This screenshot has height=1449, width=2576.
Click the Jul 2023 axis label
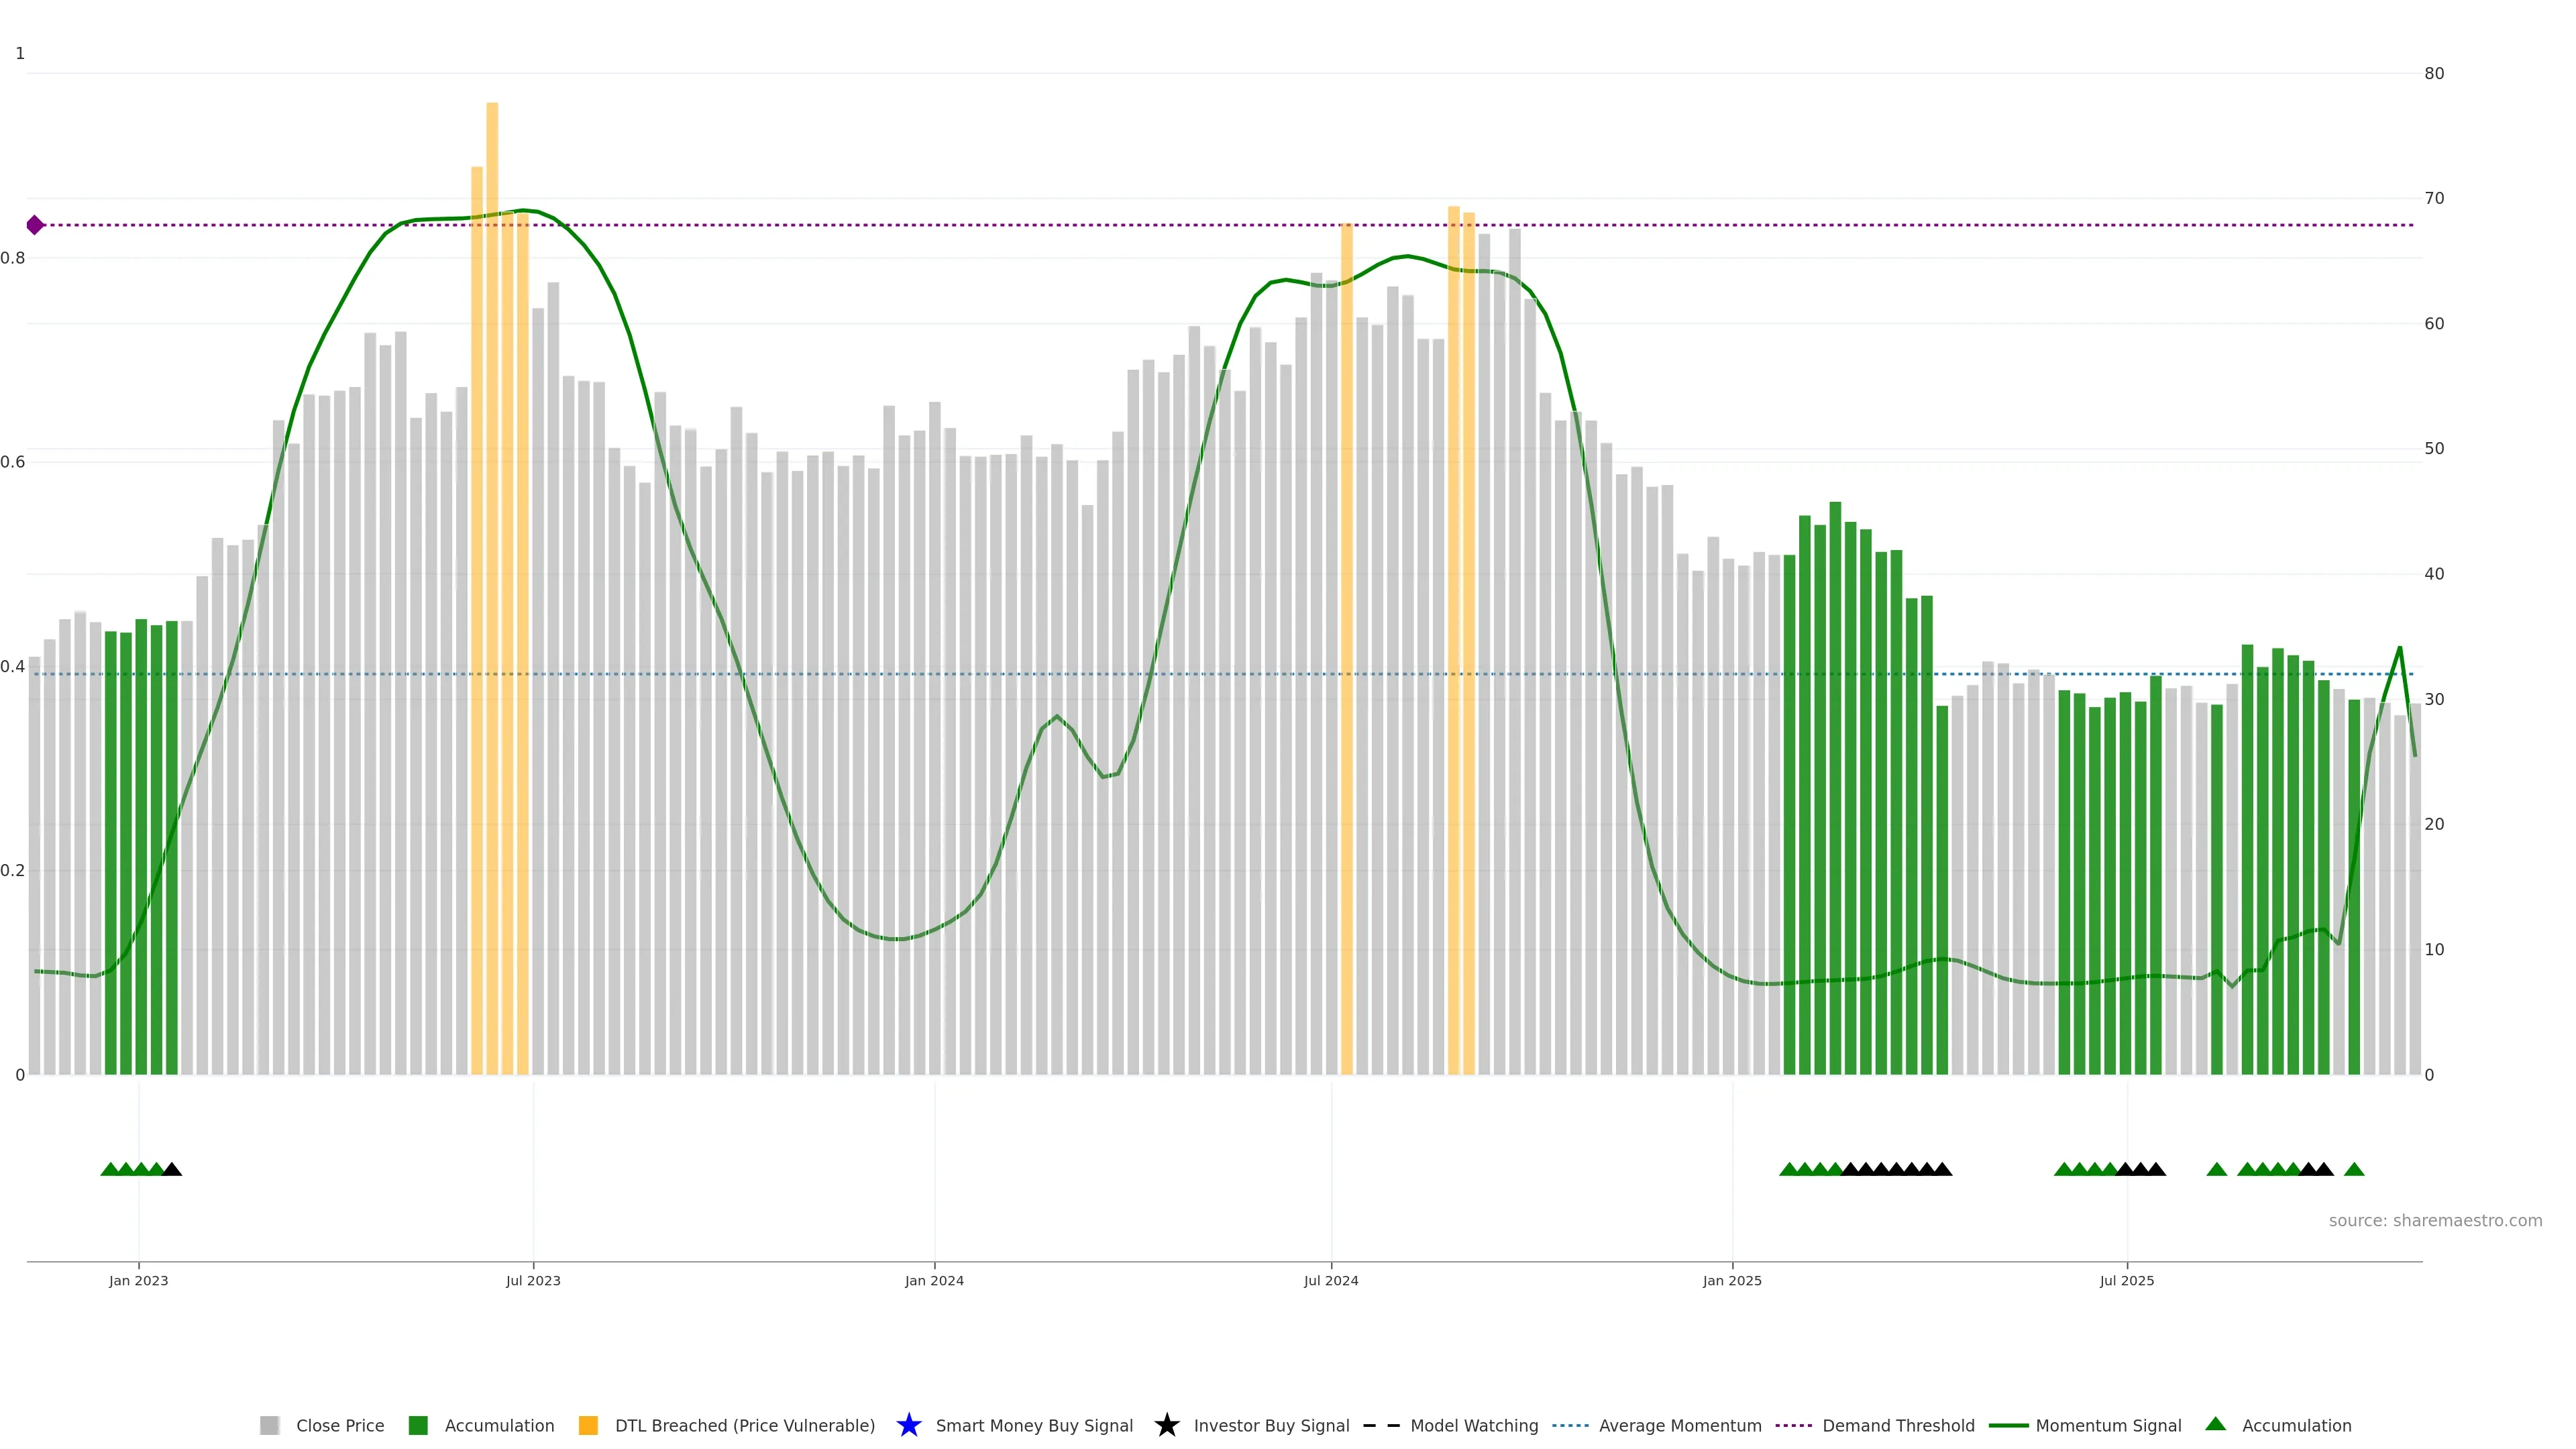tap(533, 1280)
